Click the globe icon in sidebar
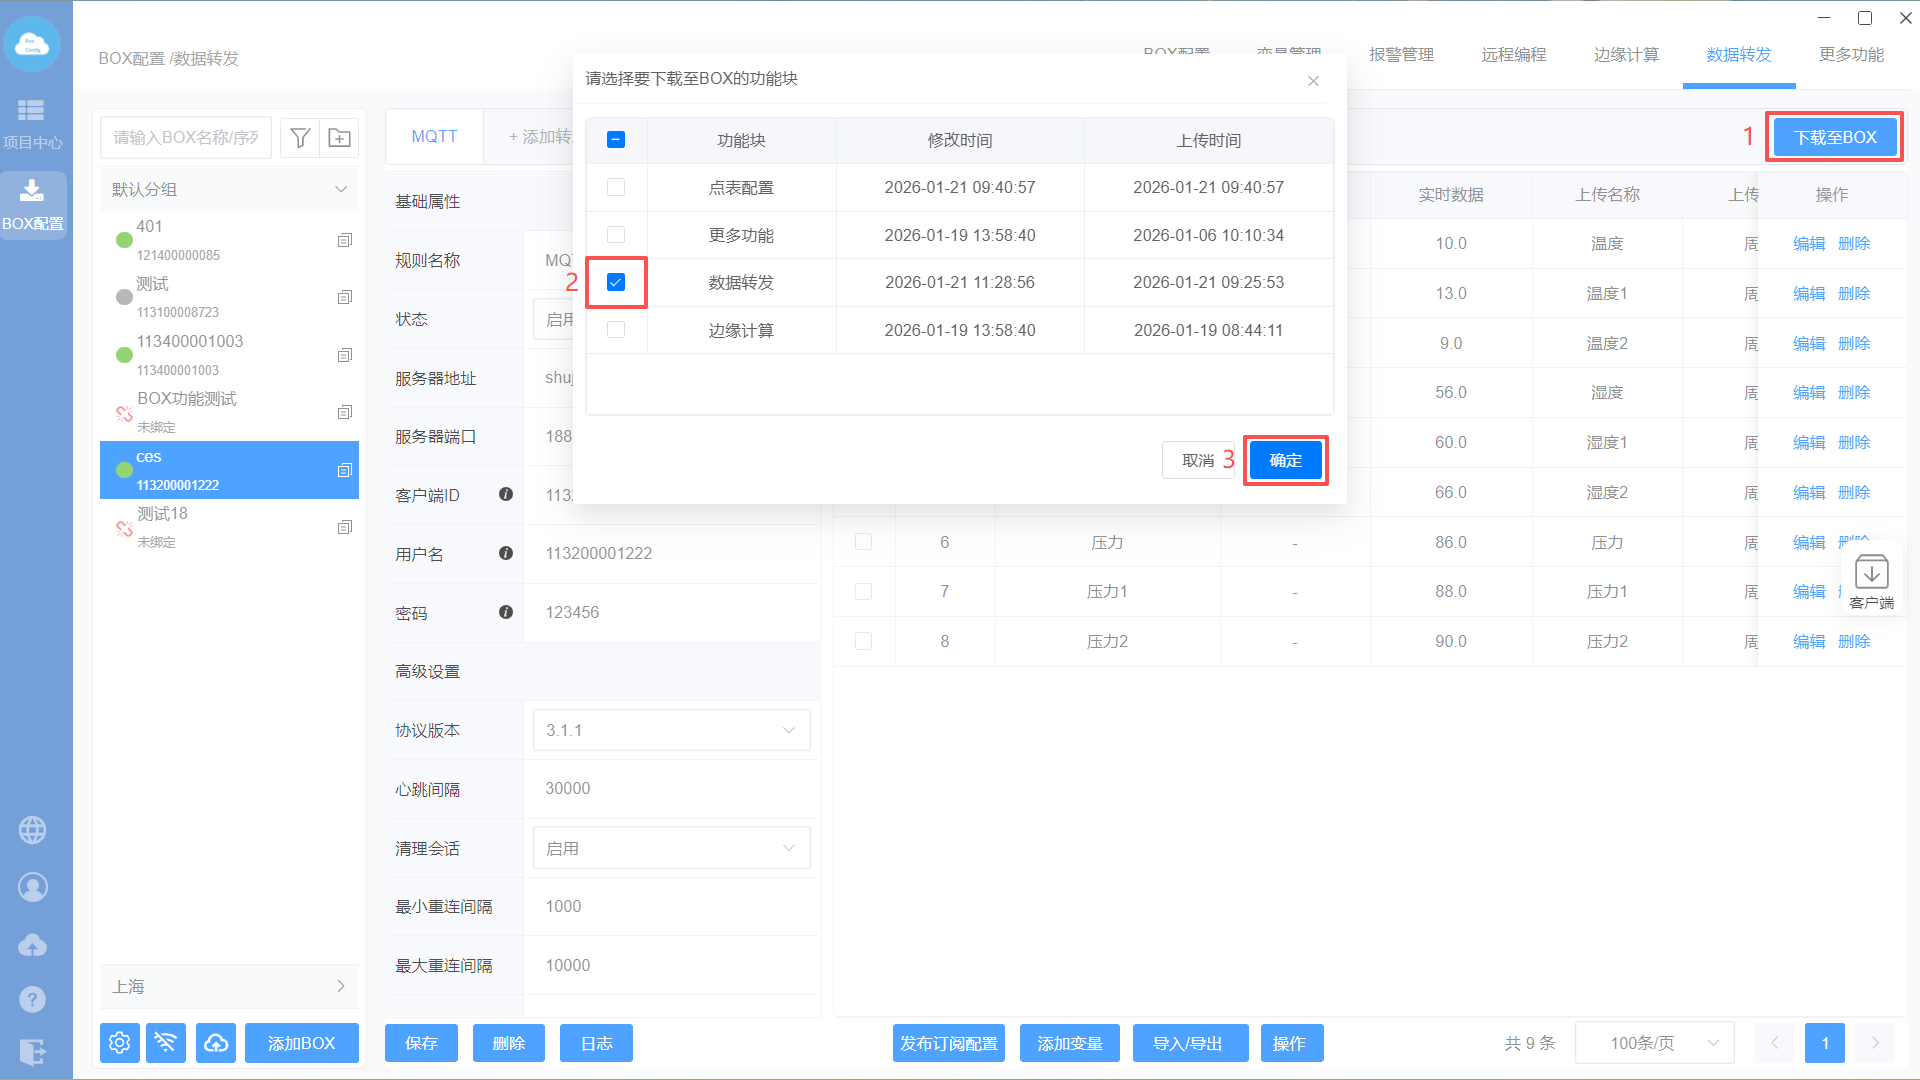The image size is (1920, 1080). point(33,830)
